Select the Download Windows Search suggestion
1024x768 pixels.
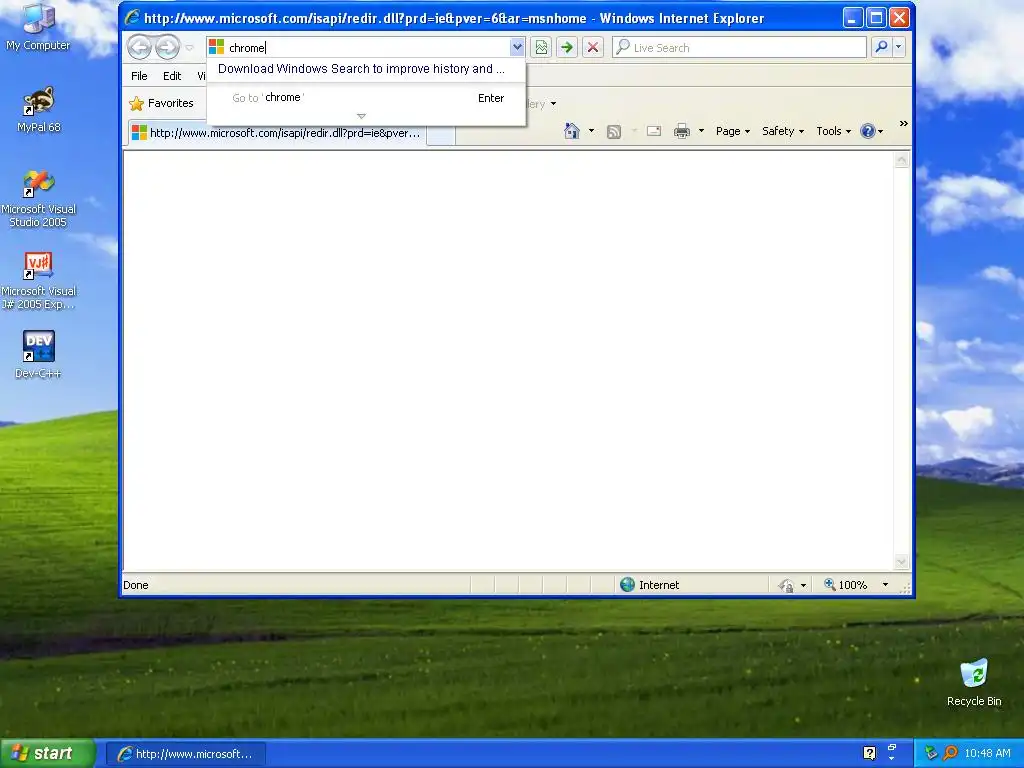coord(361,69)
